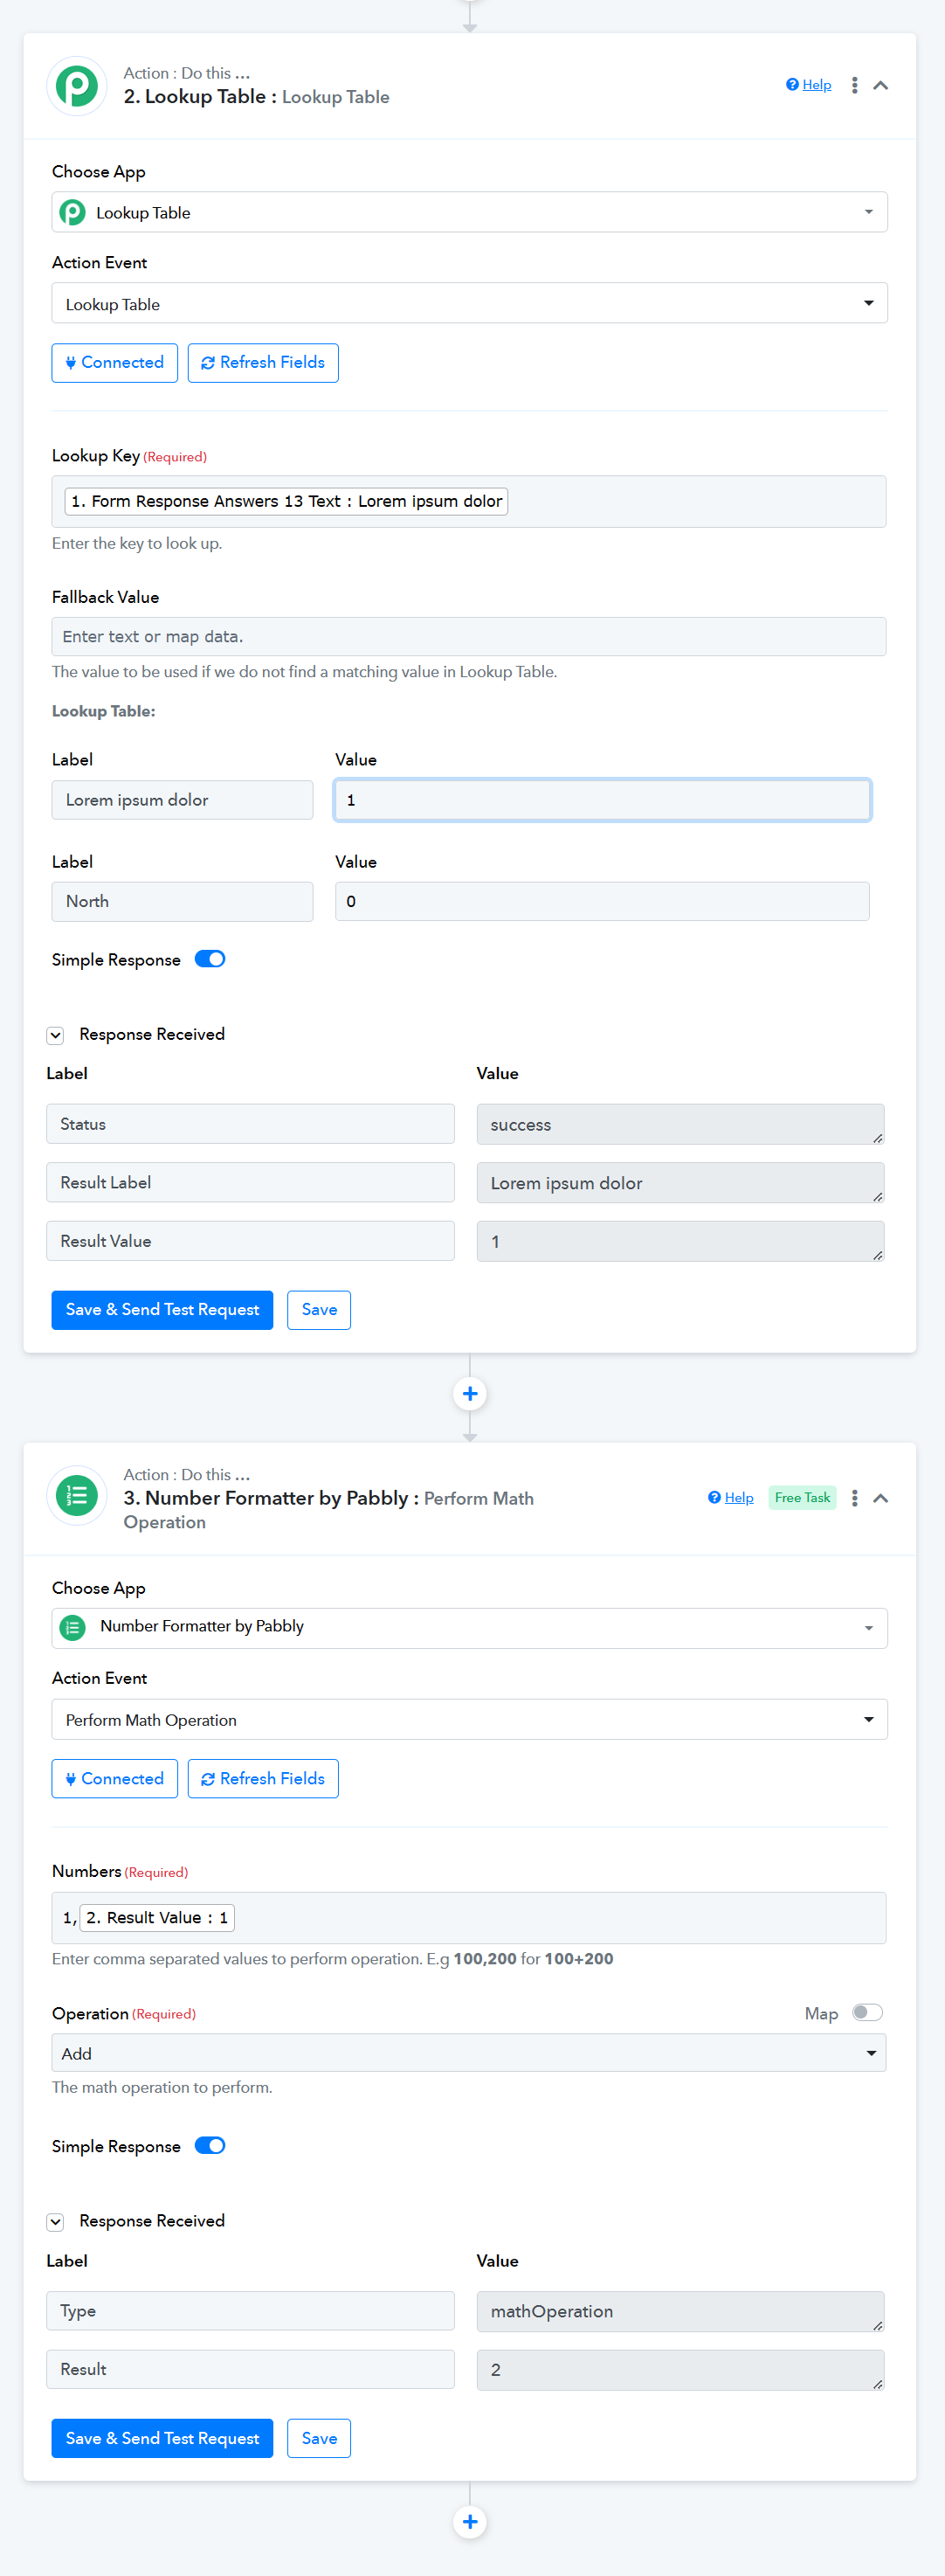Click Refresh Fields in the Number Formatter step
945x2576 pixels.
(263, 1779)
